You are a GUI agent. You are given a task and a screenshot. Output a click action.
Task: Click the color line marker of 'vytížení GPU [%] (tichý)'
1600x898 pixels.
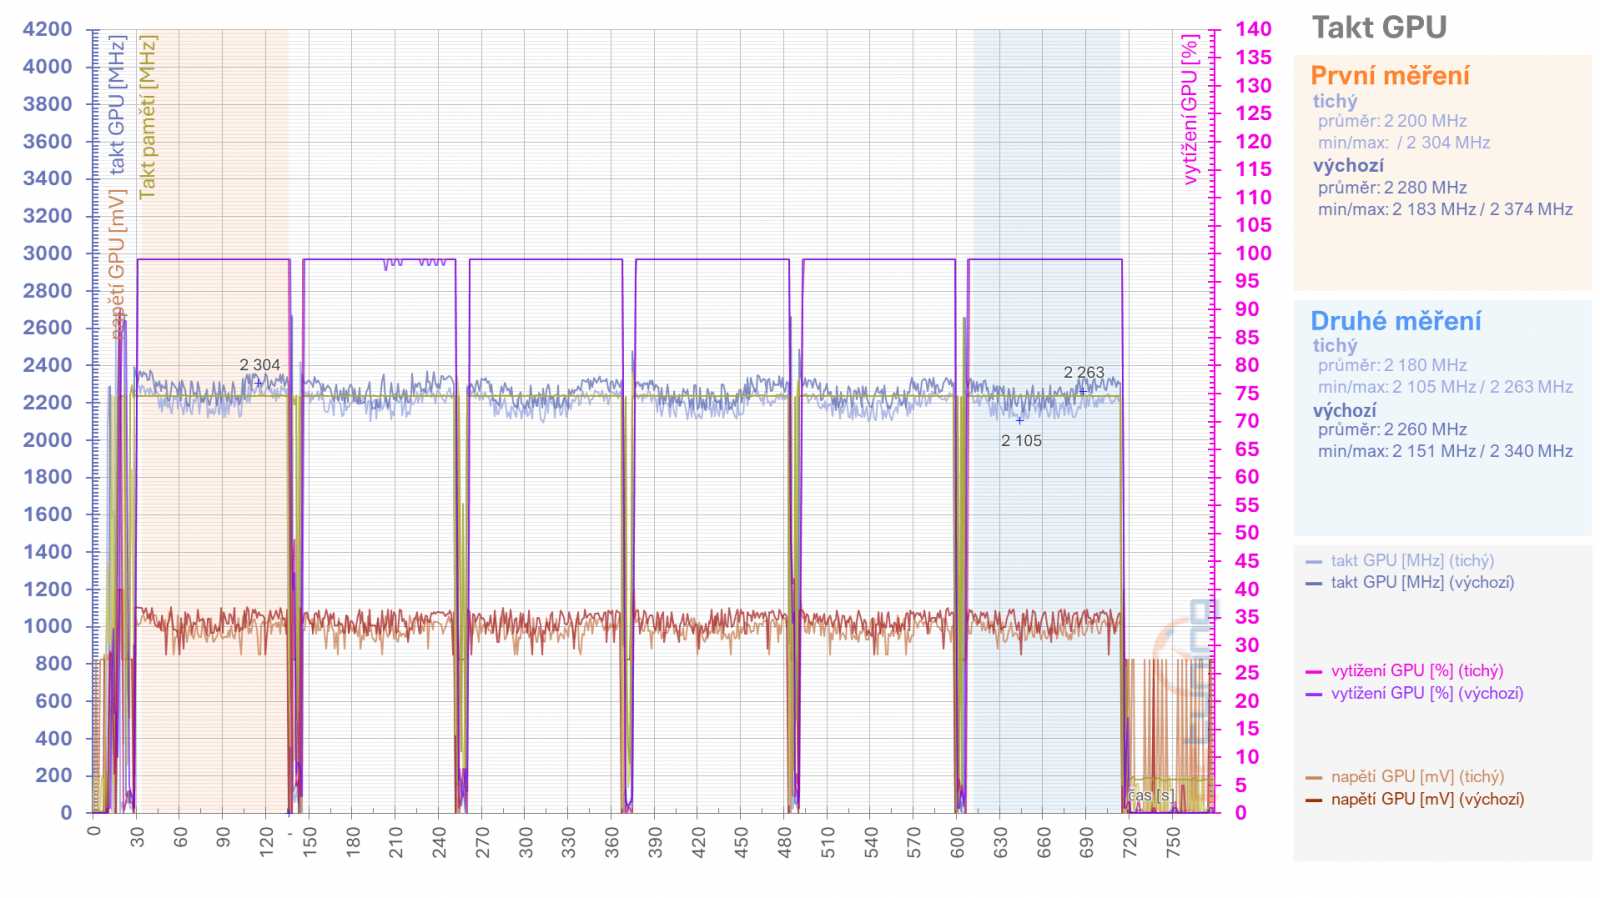tap(1314, 672)
